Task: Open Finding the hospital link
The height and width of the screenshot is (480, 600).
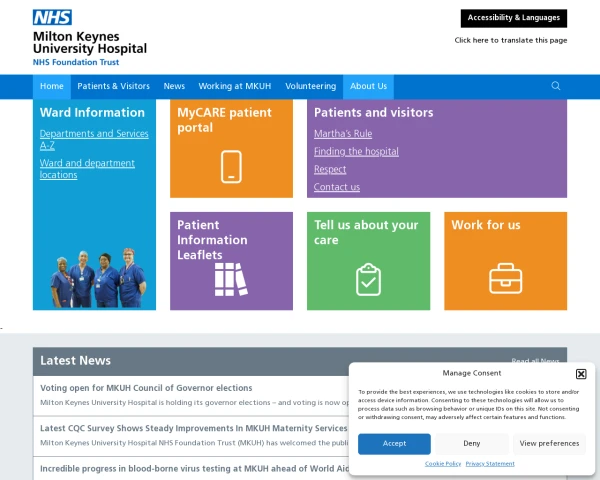Action: click(356, 152)
